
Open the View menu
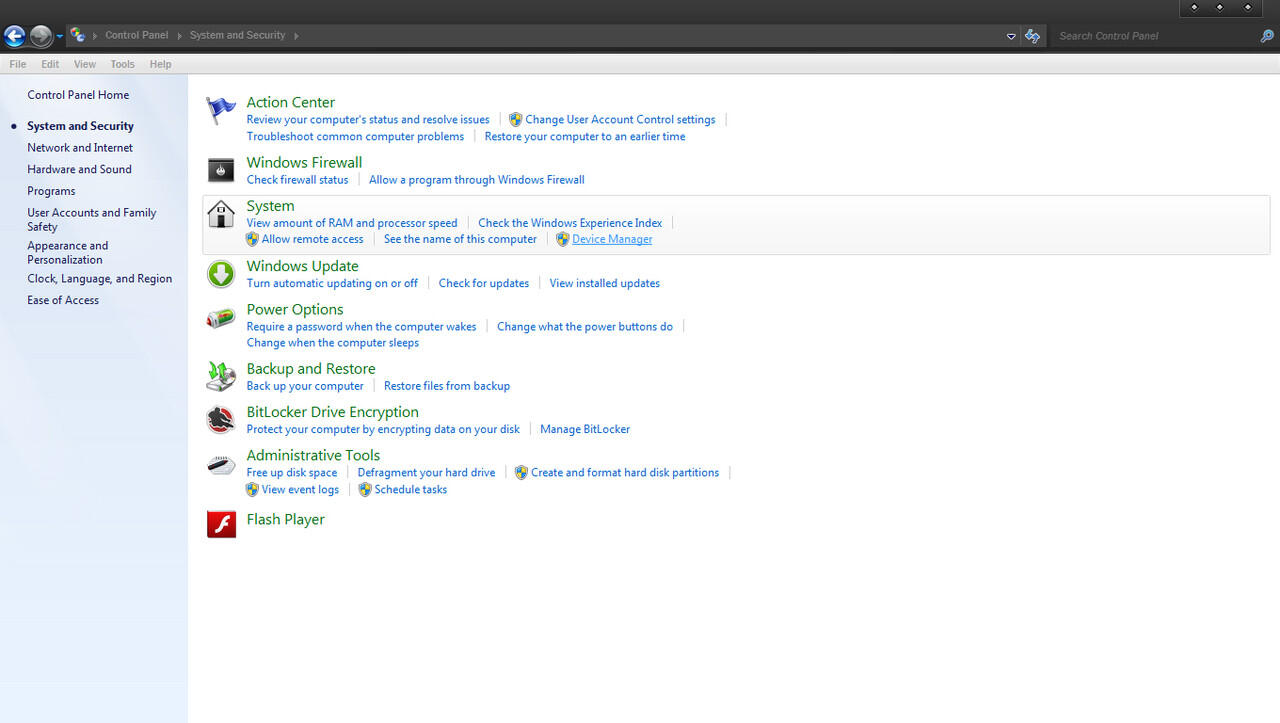coord(85,64)
